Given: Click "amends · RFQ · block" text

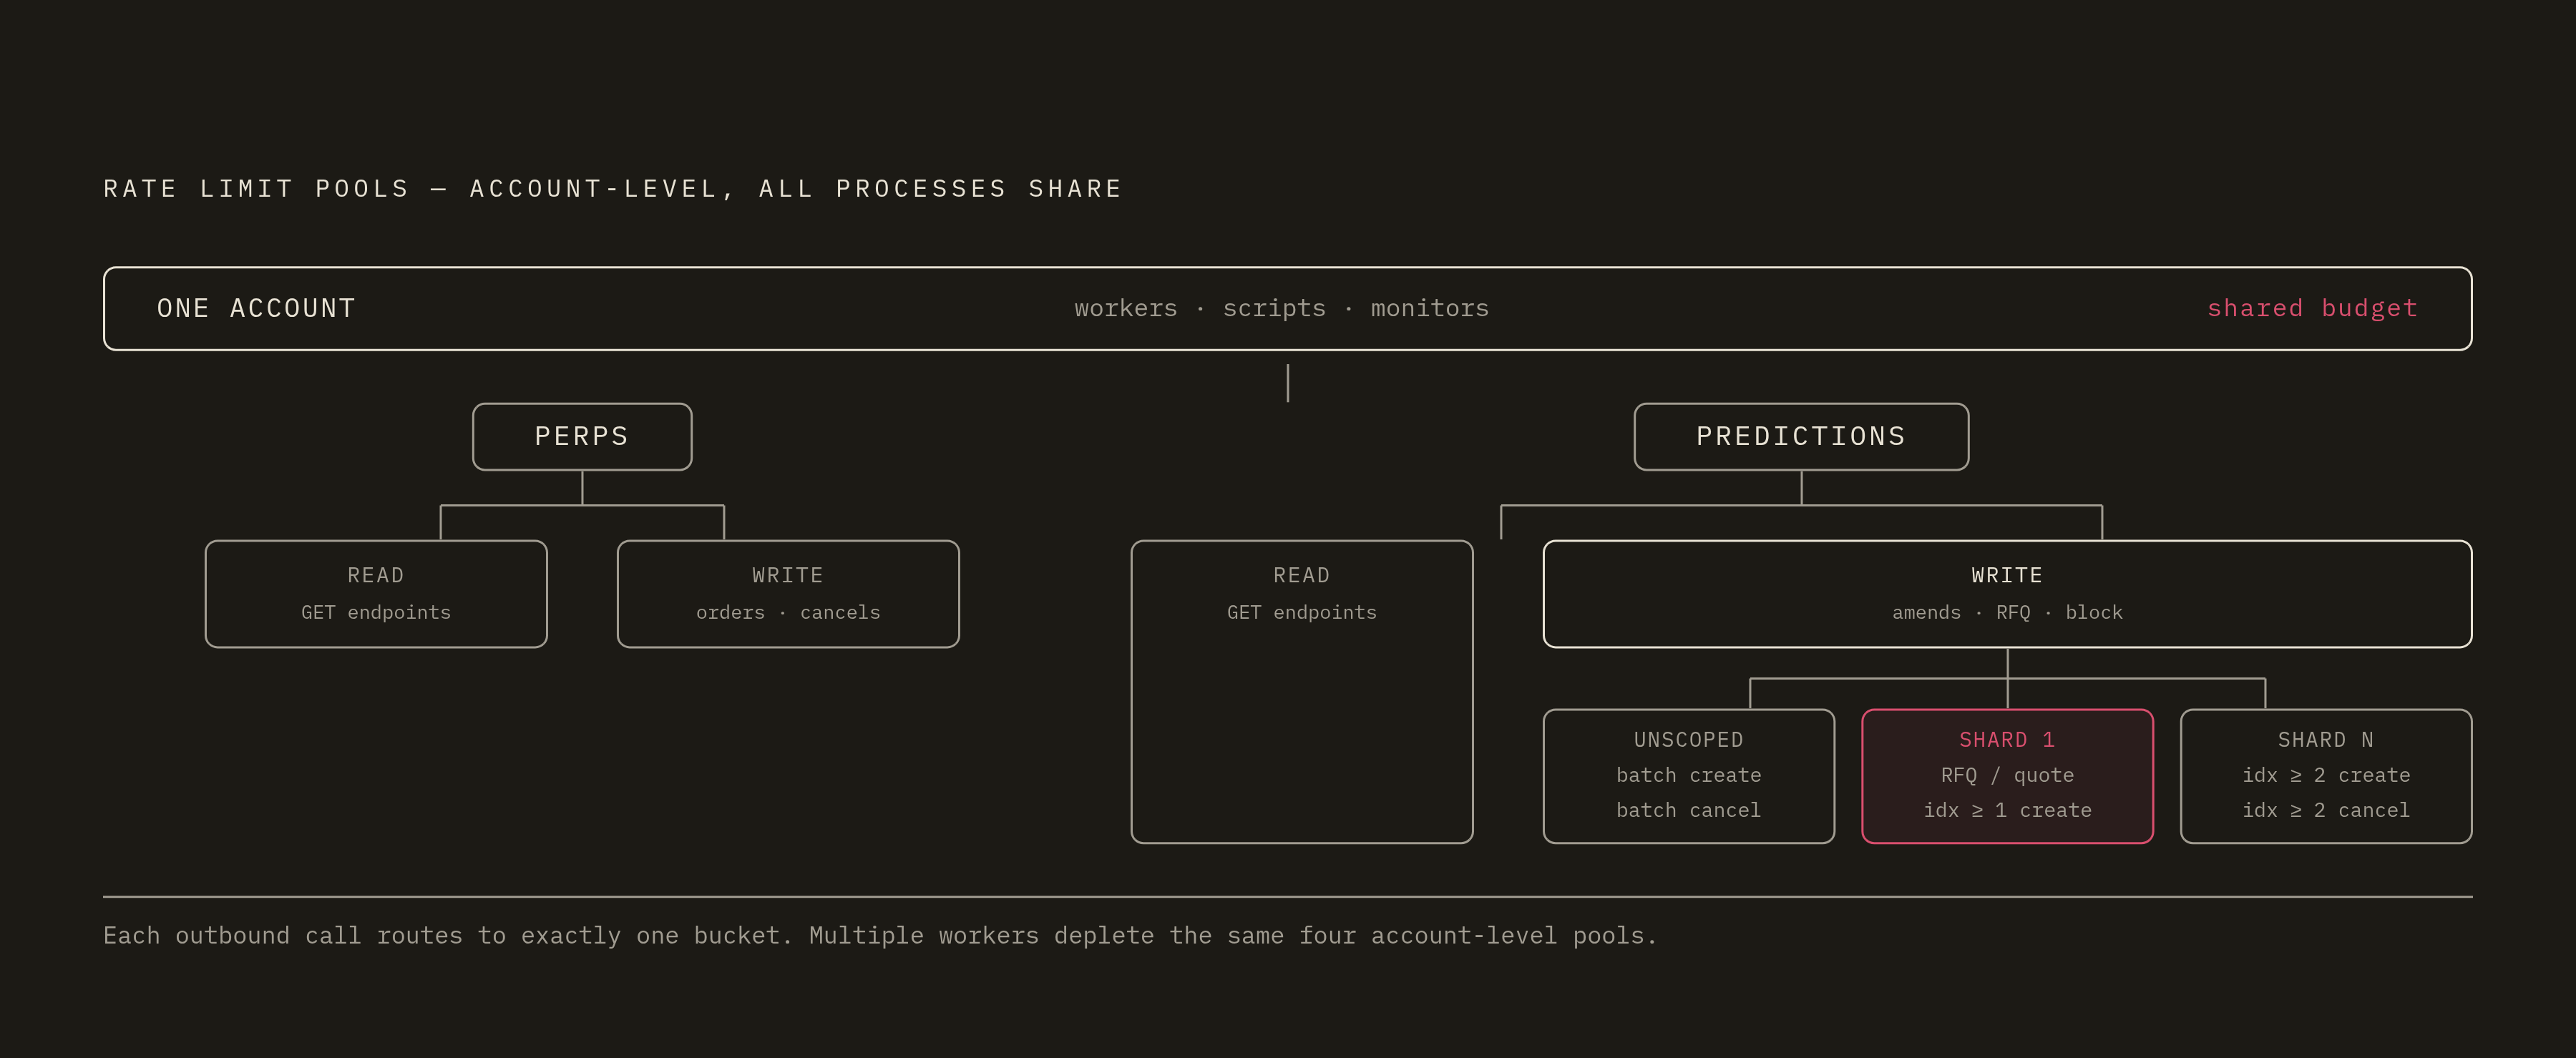Looking at the screenshot, I should pos(2007,612).
